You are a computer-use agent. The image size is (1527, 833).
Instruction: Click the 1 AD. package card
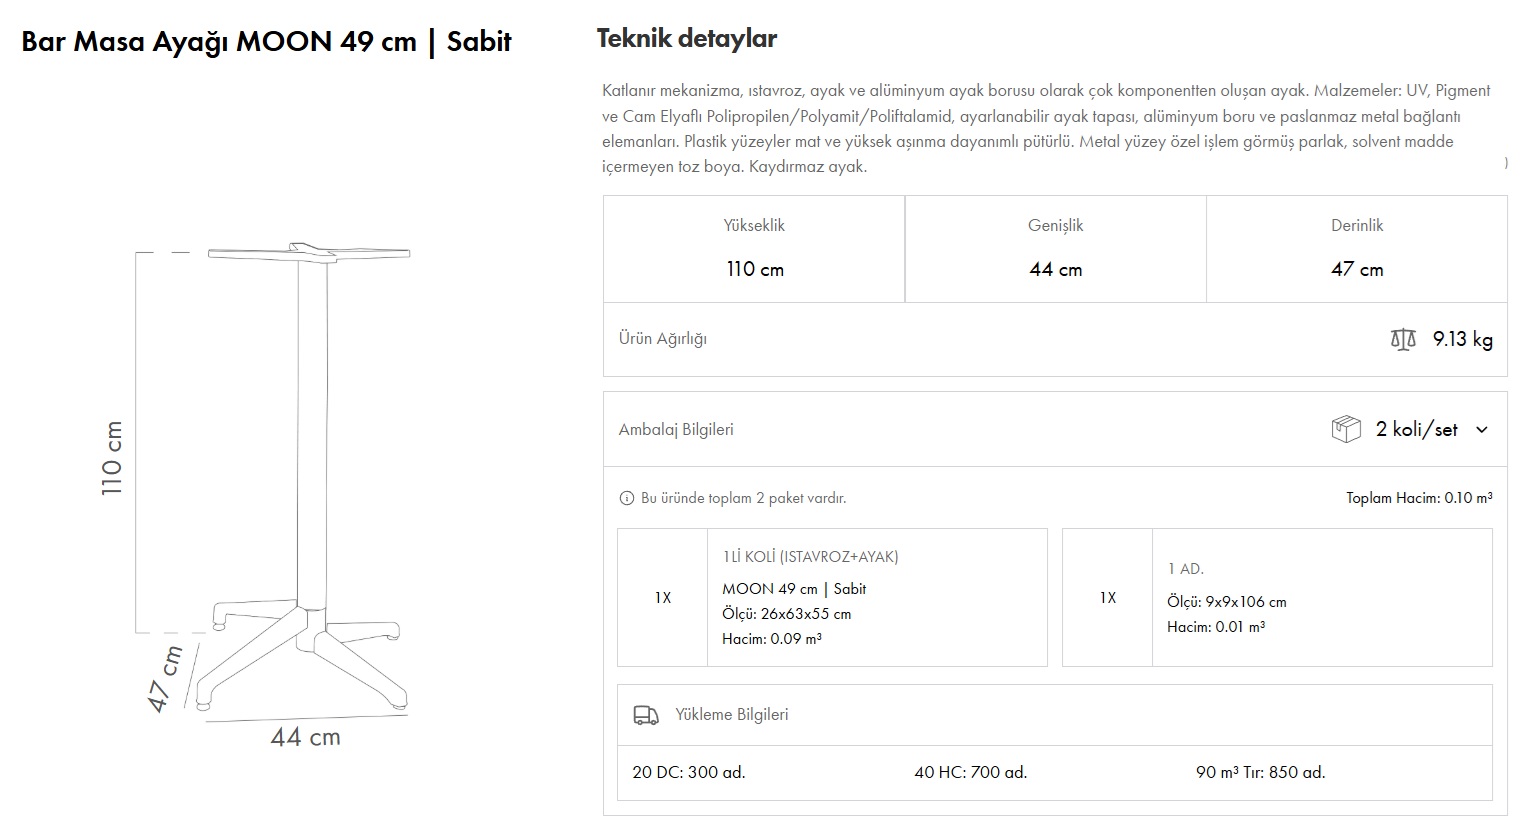(1280, 597)
